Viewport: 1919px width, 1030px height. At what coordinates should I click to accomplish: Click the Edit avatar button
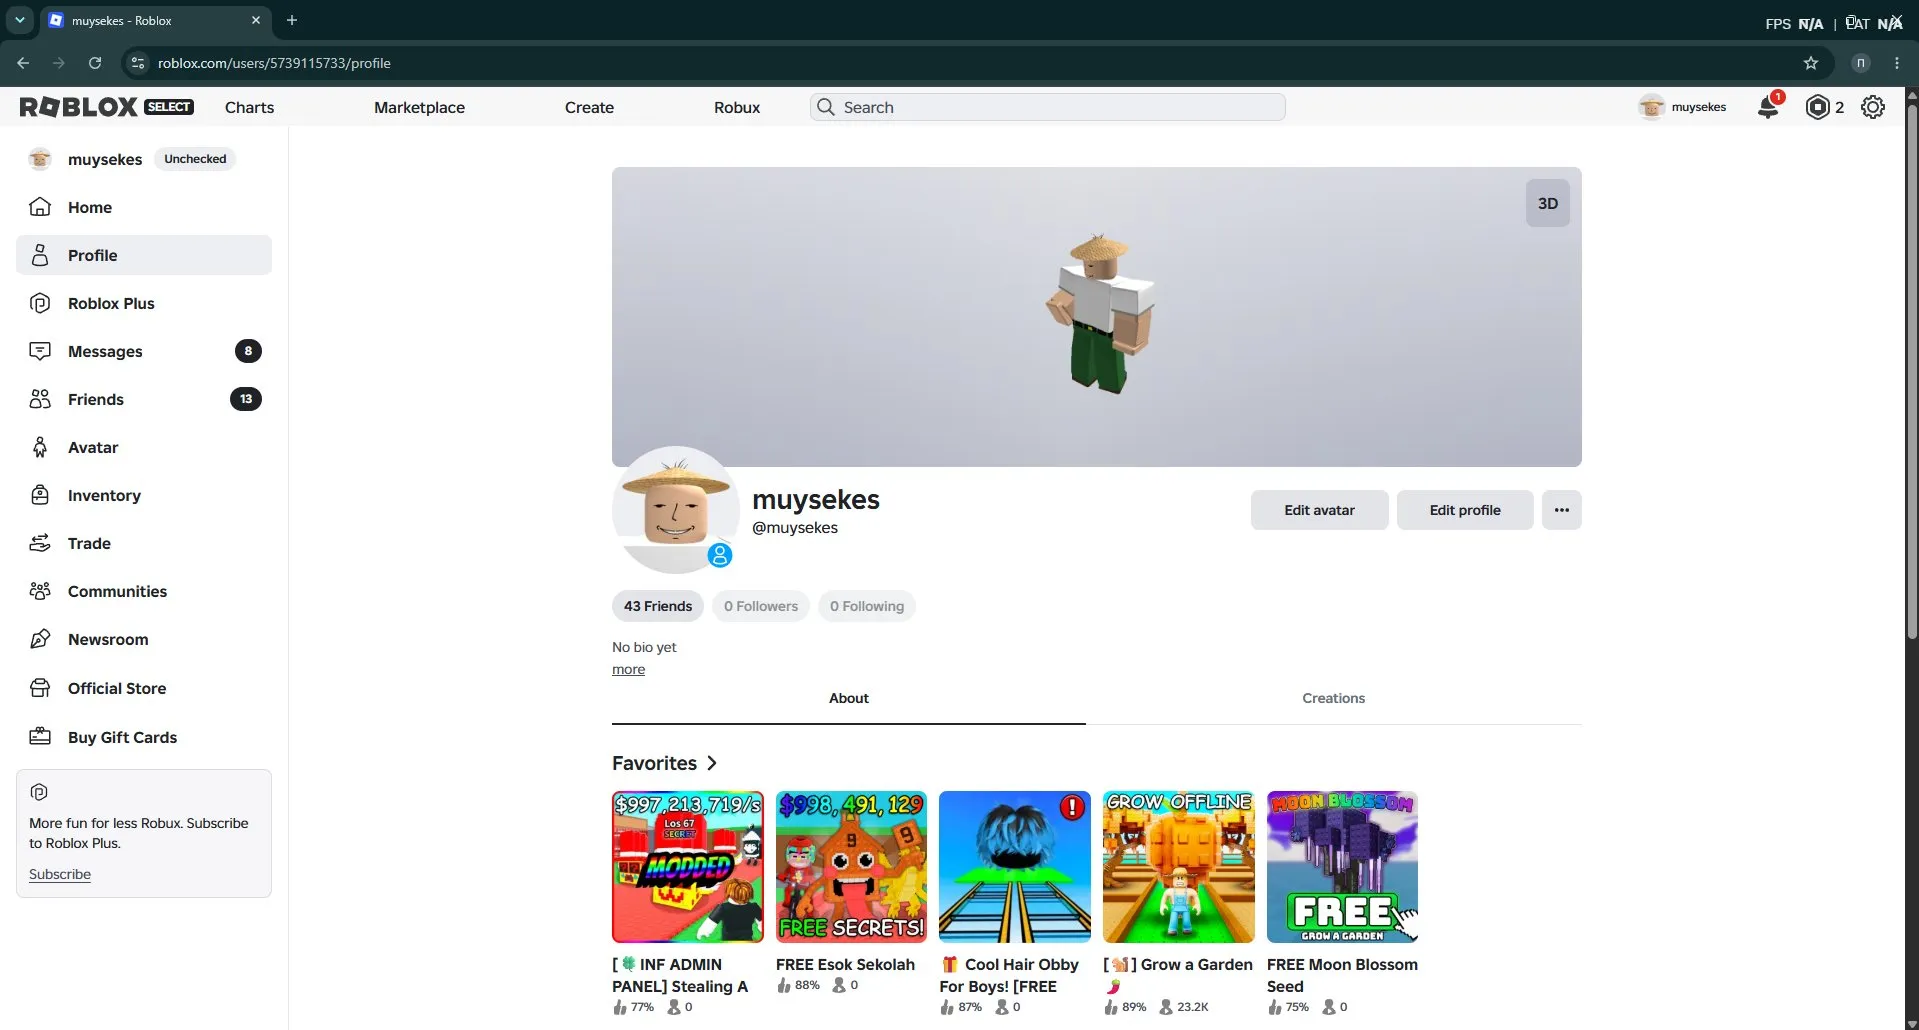[x=1319, y=510]
